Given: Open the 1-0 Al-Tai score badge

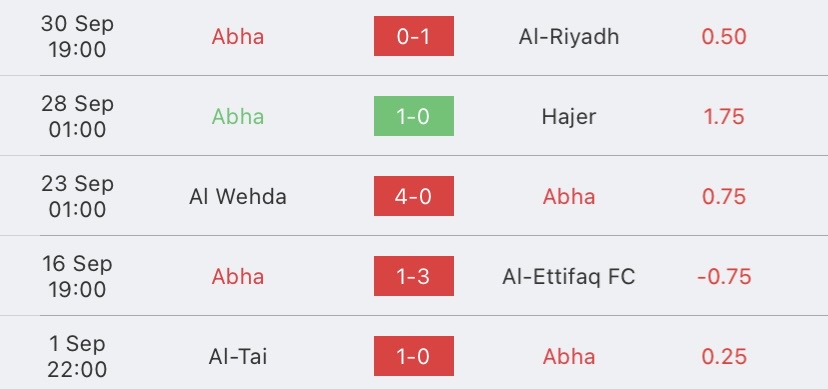Looking at the screenshot, I should [x=413, y=356].
